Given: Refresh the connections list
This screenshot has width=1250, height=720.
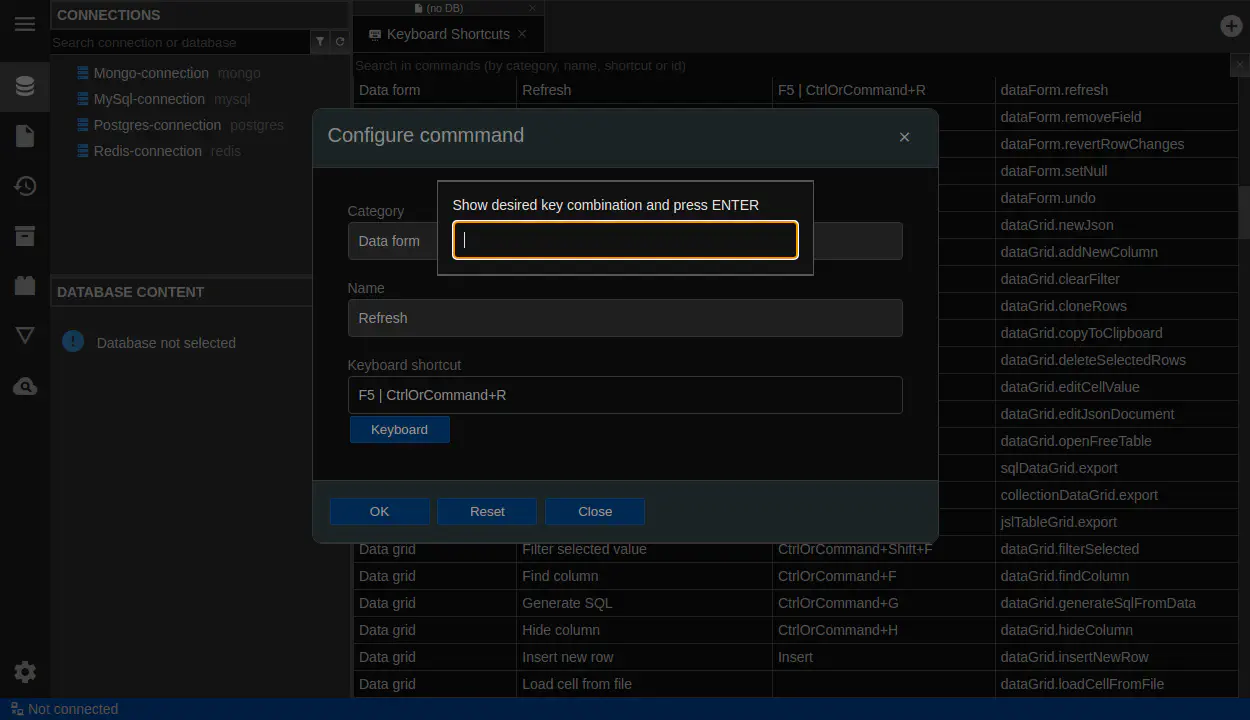Looking at the screenshot, I should [340, 42].
